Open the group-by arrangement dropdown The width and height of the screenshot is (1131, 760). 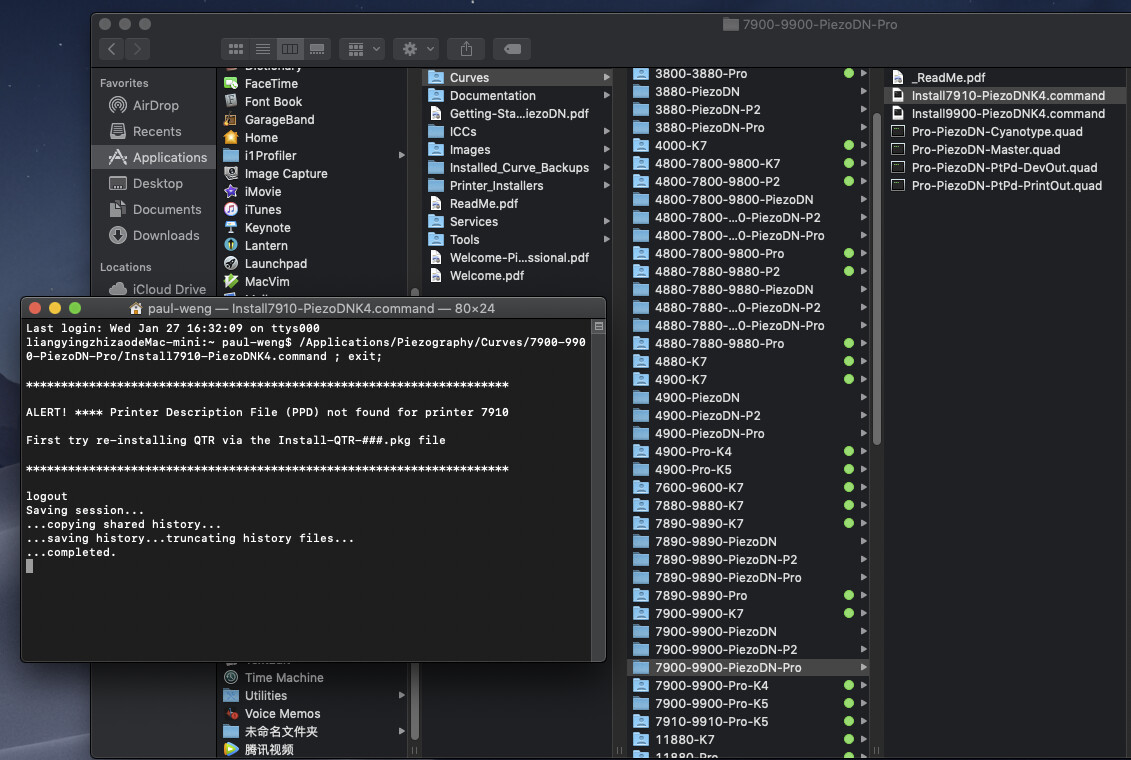(361, 48)
